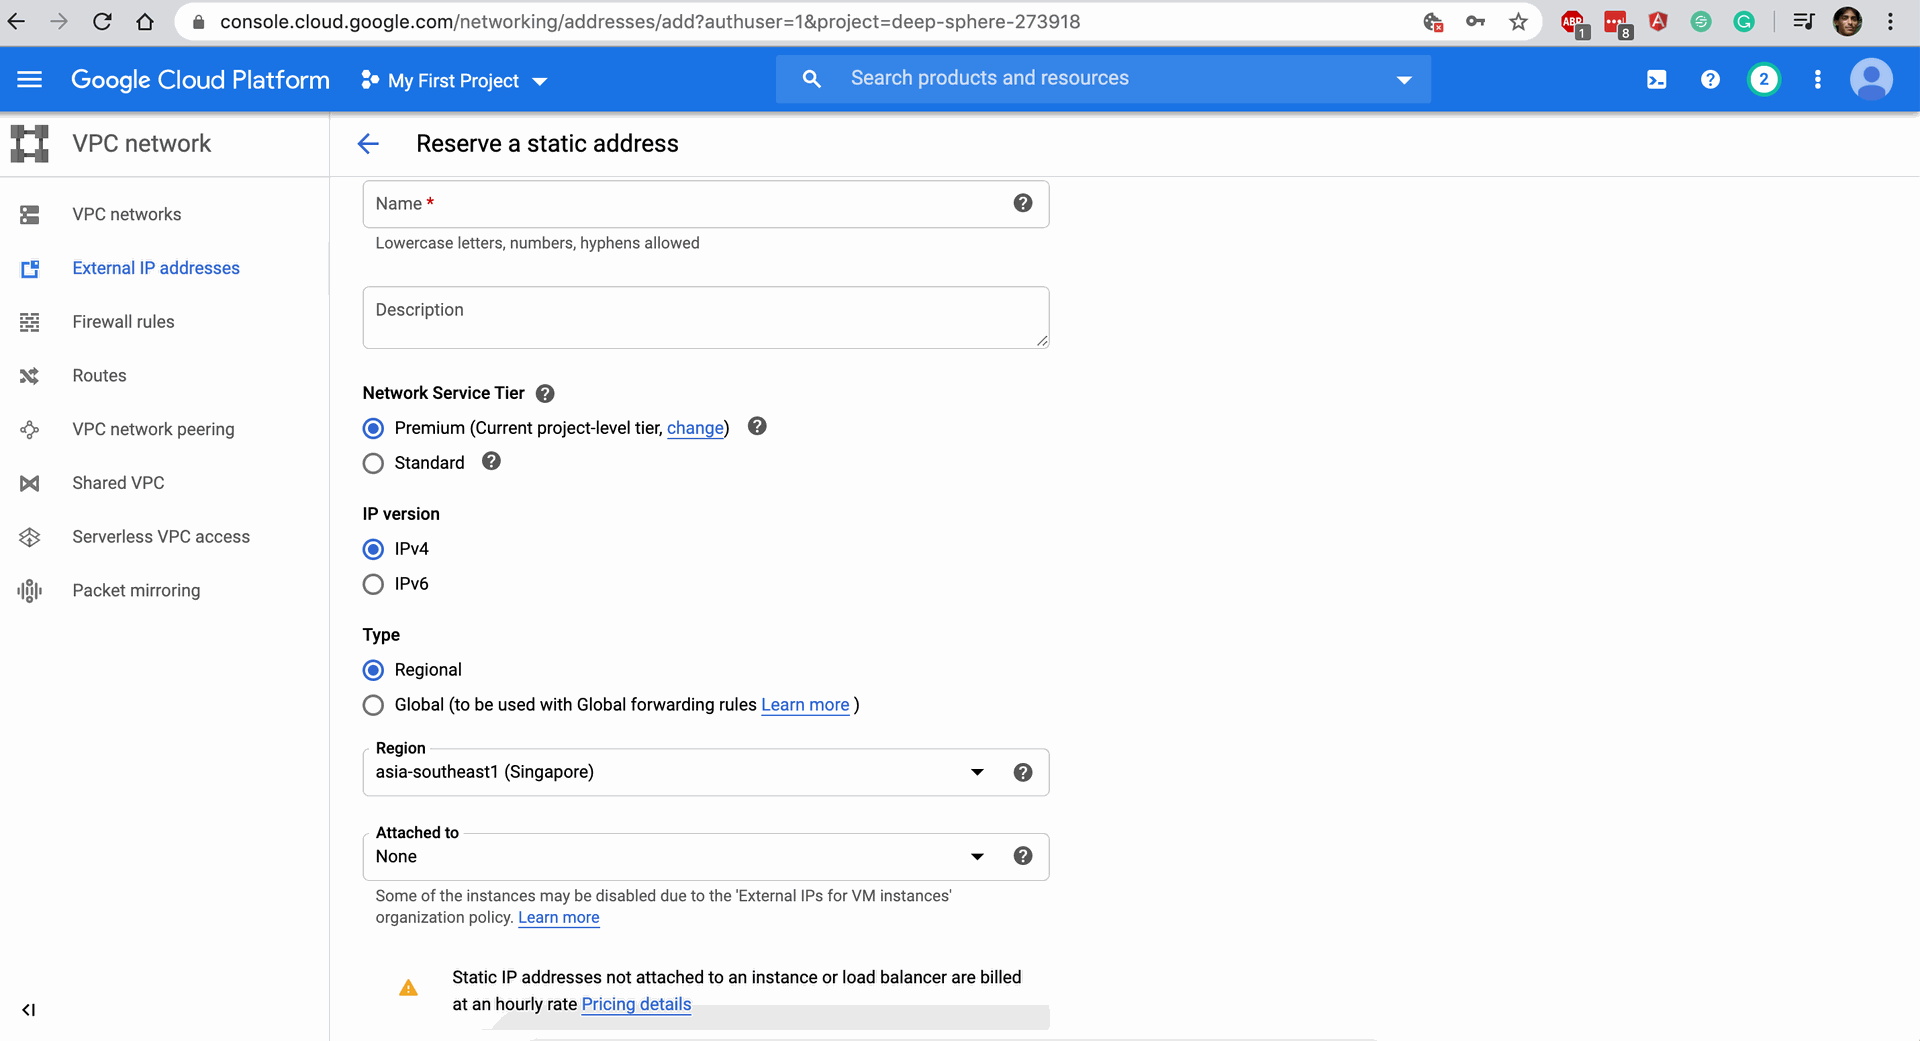The image size is (1920, 1041).
Task: Click Learn more about Global forwarding rules
Action: pos(805,705)
